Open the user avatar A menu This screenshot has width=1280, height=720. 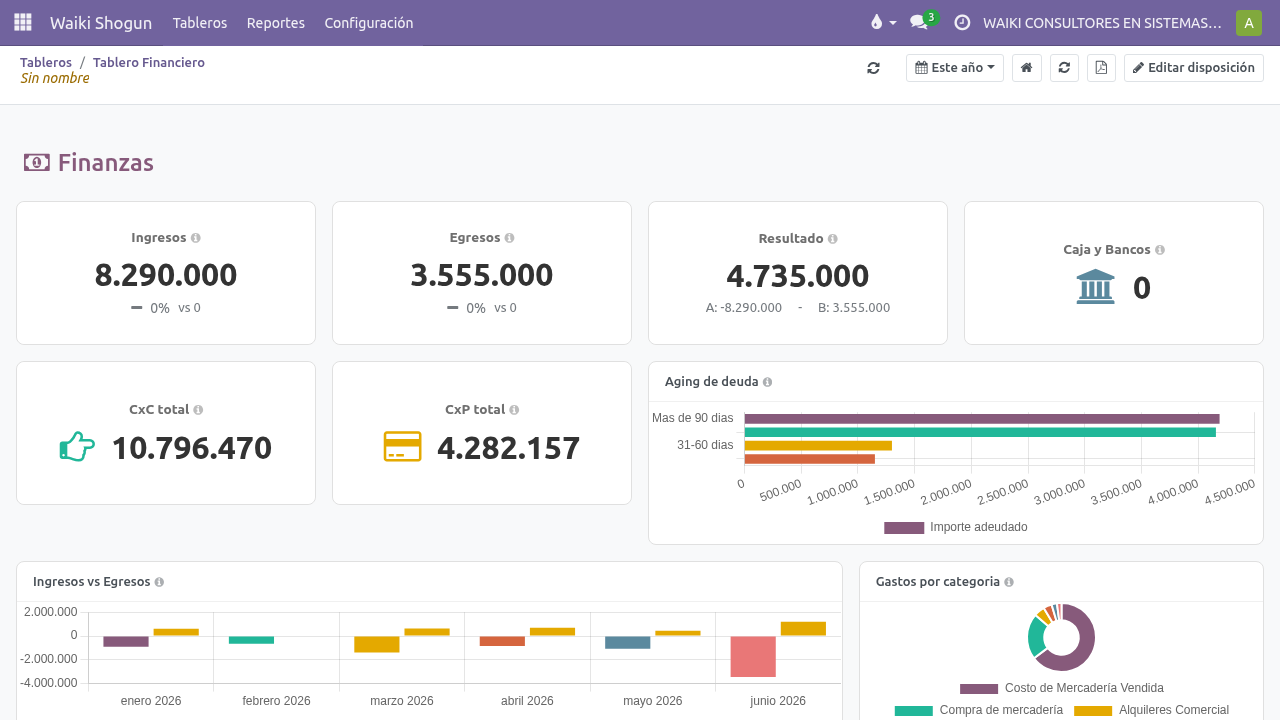[1248, 22]
